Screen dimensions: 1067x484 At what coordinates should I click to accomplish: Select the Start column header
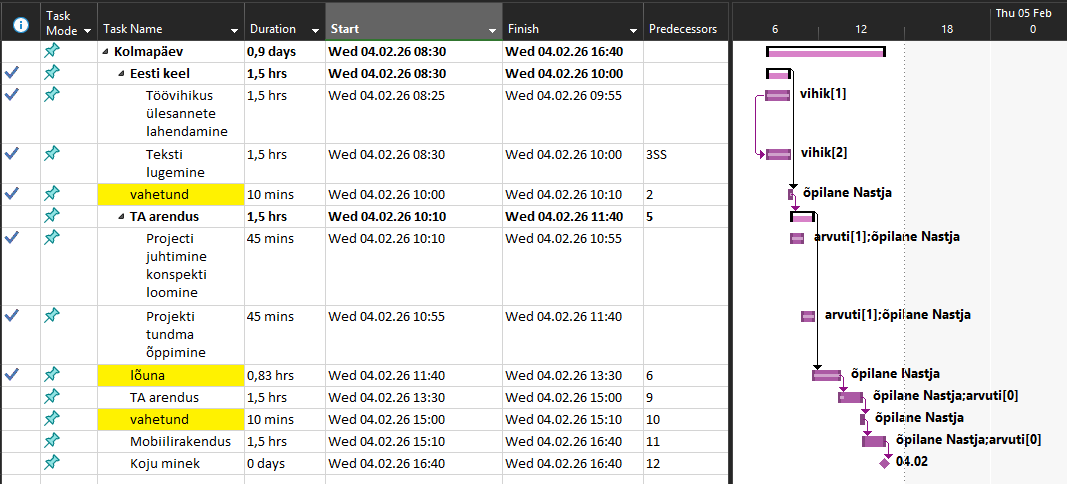(x=405, y=30)
